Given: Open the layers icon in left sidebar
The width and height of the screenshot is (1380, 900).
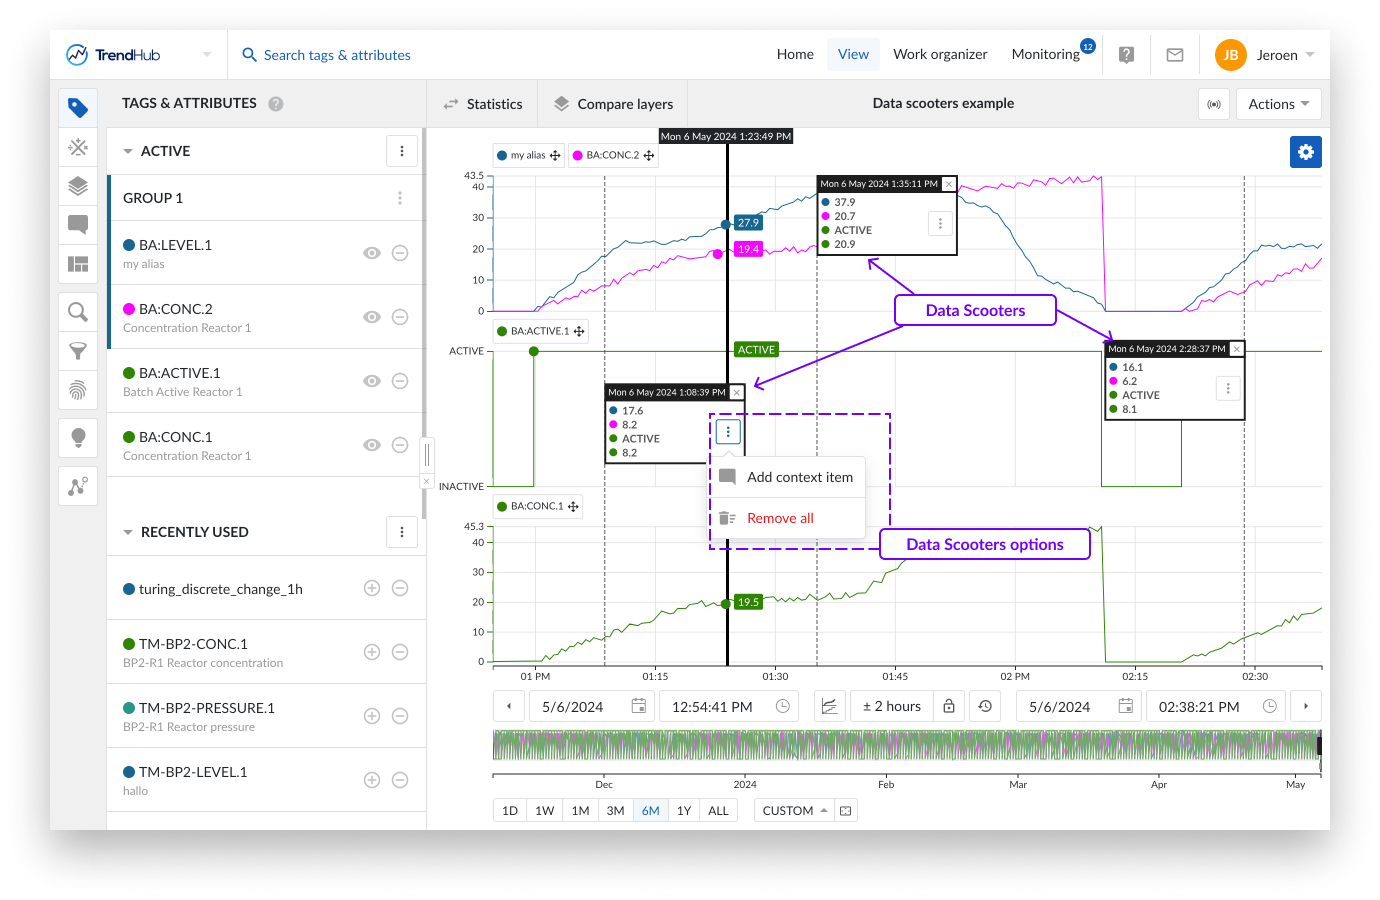Looking at the screenshot, I should pyautogui.click(x=78, y=186).
